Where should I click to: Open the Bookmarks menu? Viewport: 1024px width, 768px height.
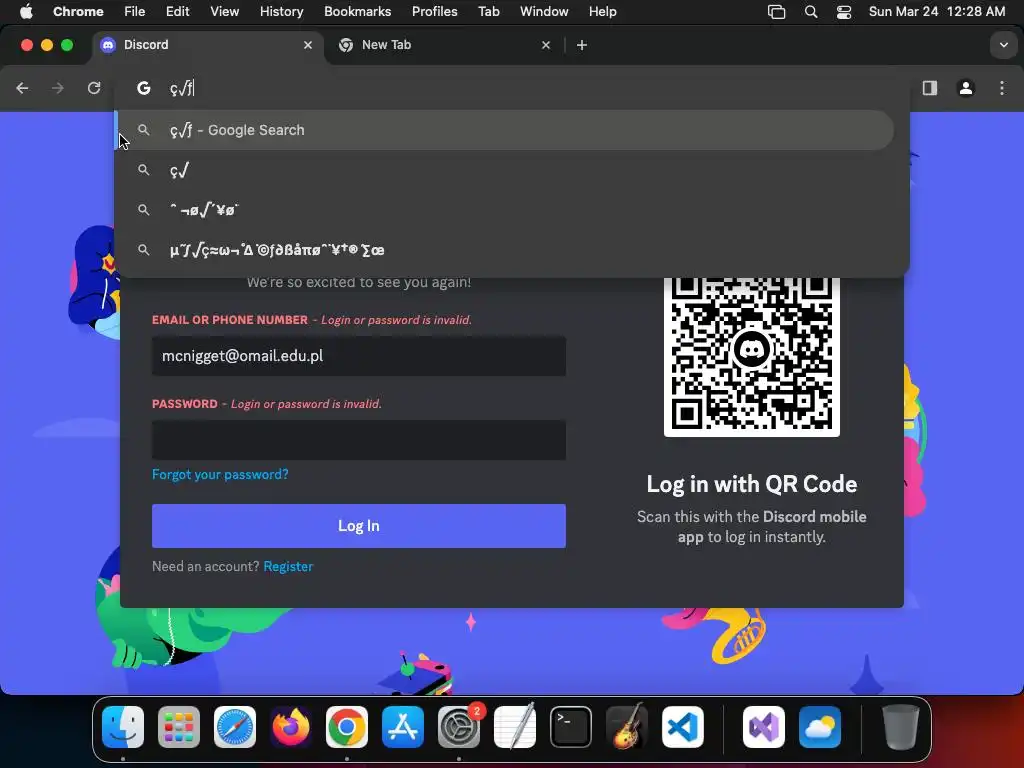click(357, 12)
